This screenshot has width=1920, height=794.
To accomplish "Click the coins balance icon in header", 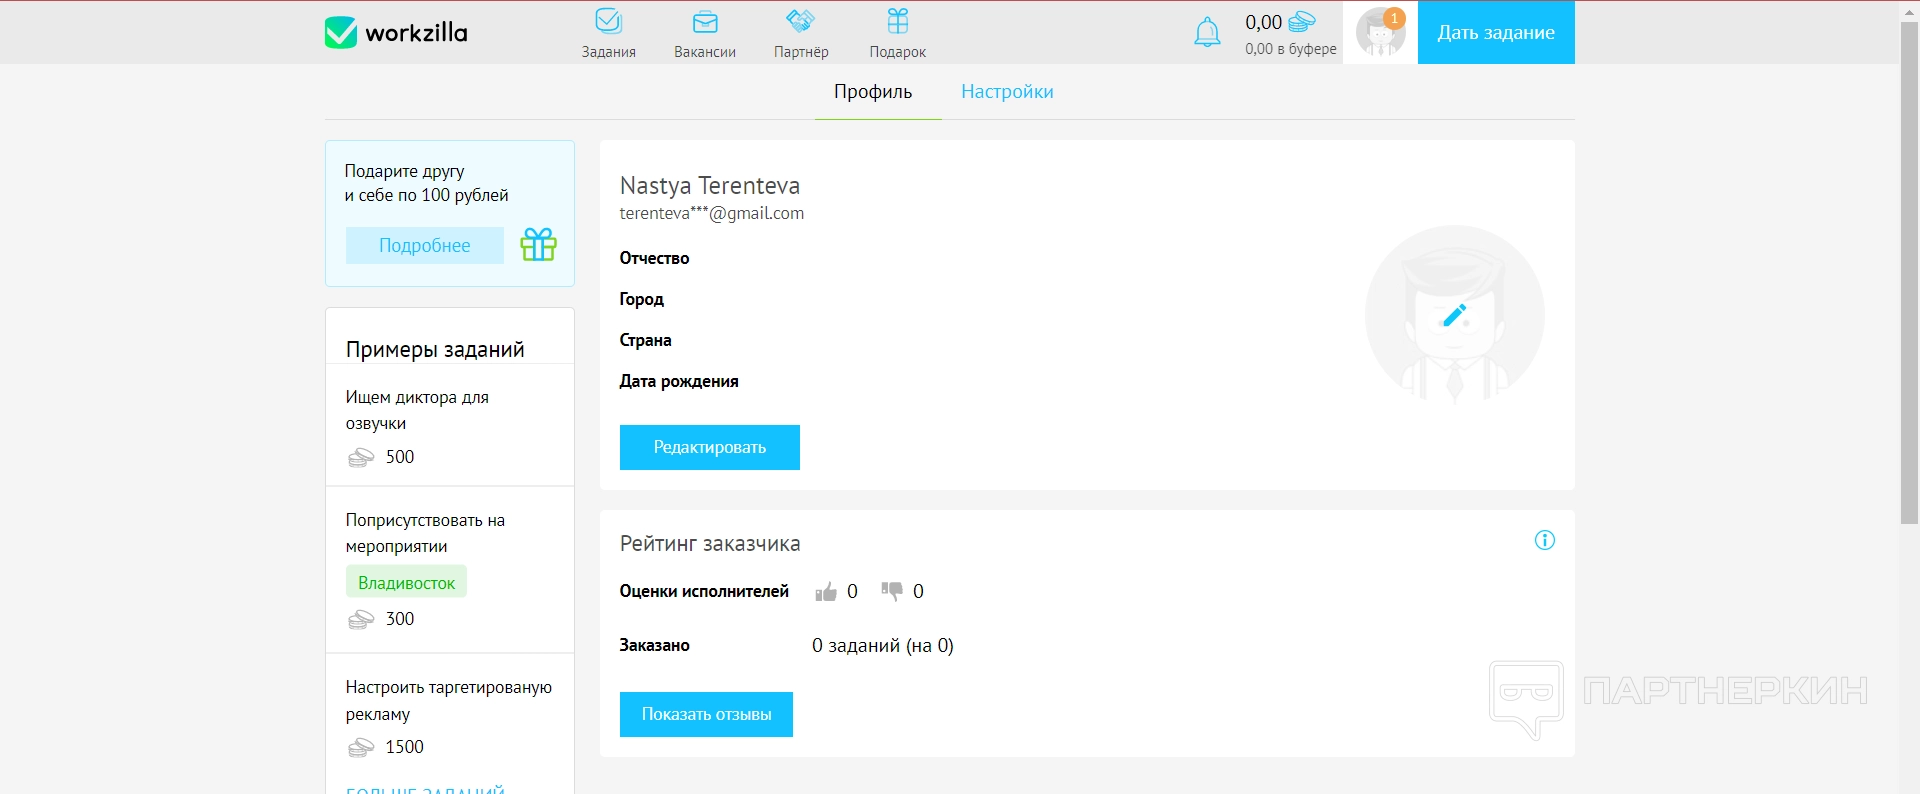I will tap(1301, 21).
